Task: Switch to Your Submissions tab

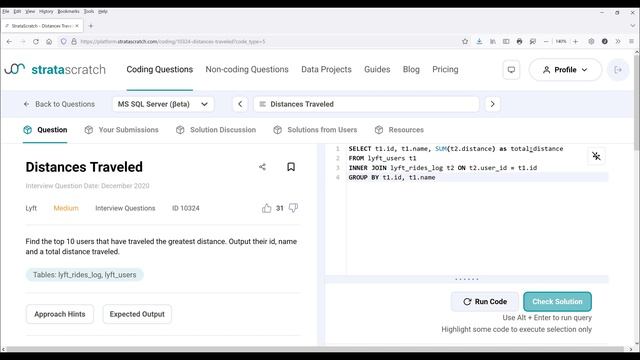Action: click(122, 130)
